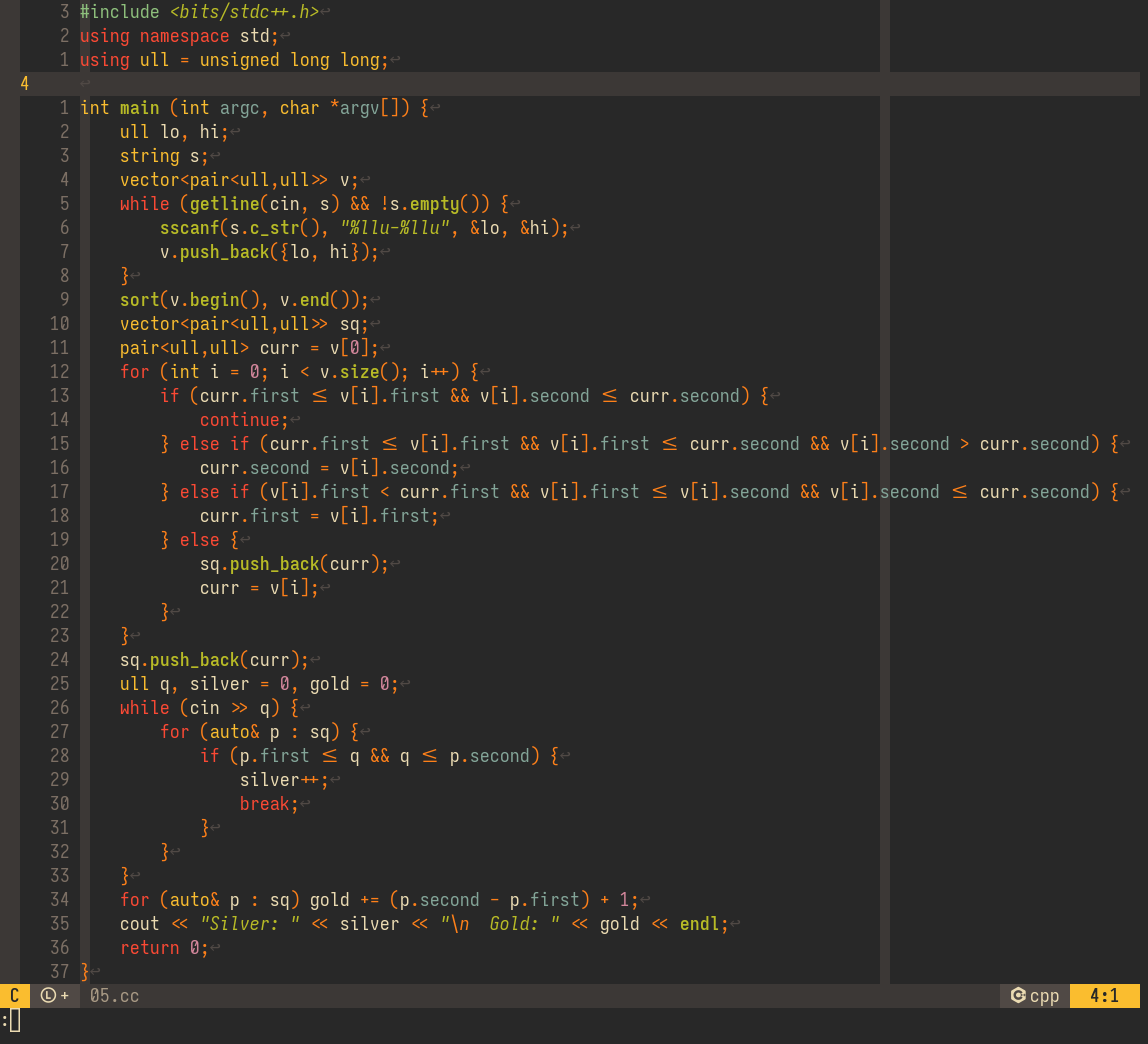Click the sscanf call line
This screenshot has width=1148, height=1044.
[x=364, y=228]
